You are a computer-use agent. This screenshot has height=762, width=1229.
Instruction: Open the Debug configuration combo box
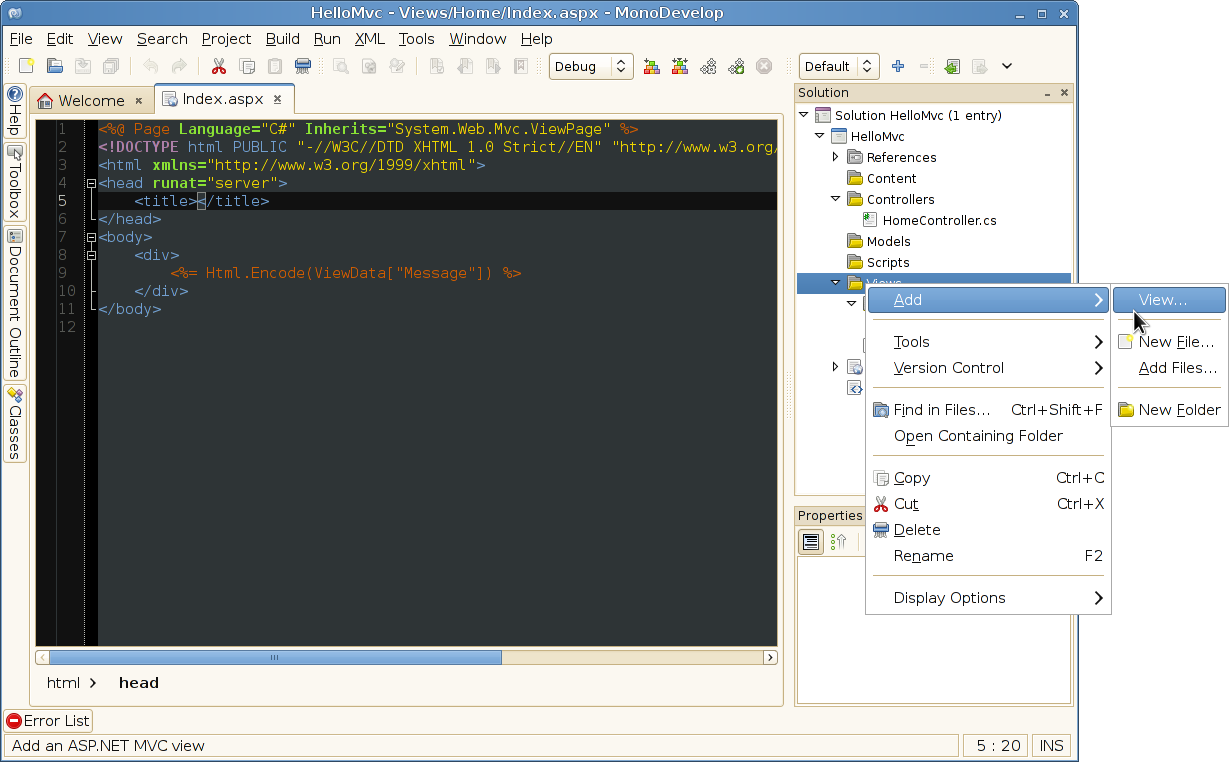click(591, 66)
